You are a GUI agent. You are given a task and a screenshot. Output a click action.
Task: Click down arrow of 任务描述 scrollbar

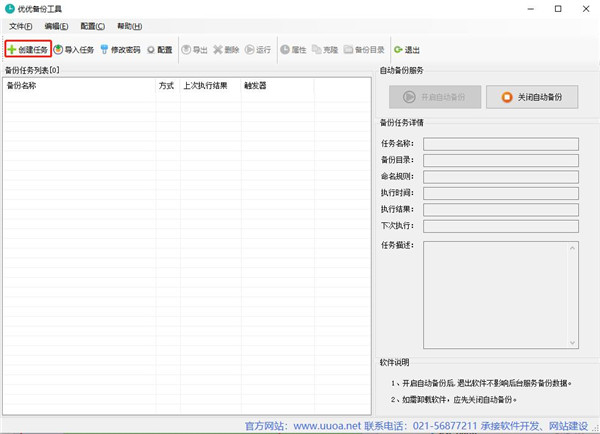(x=573, y=343)
